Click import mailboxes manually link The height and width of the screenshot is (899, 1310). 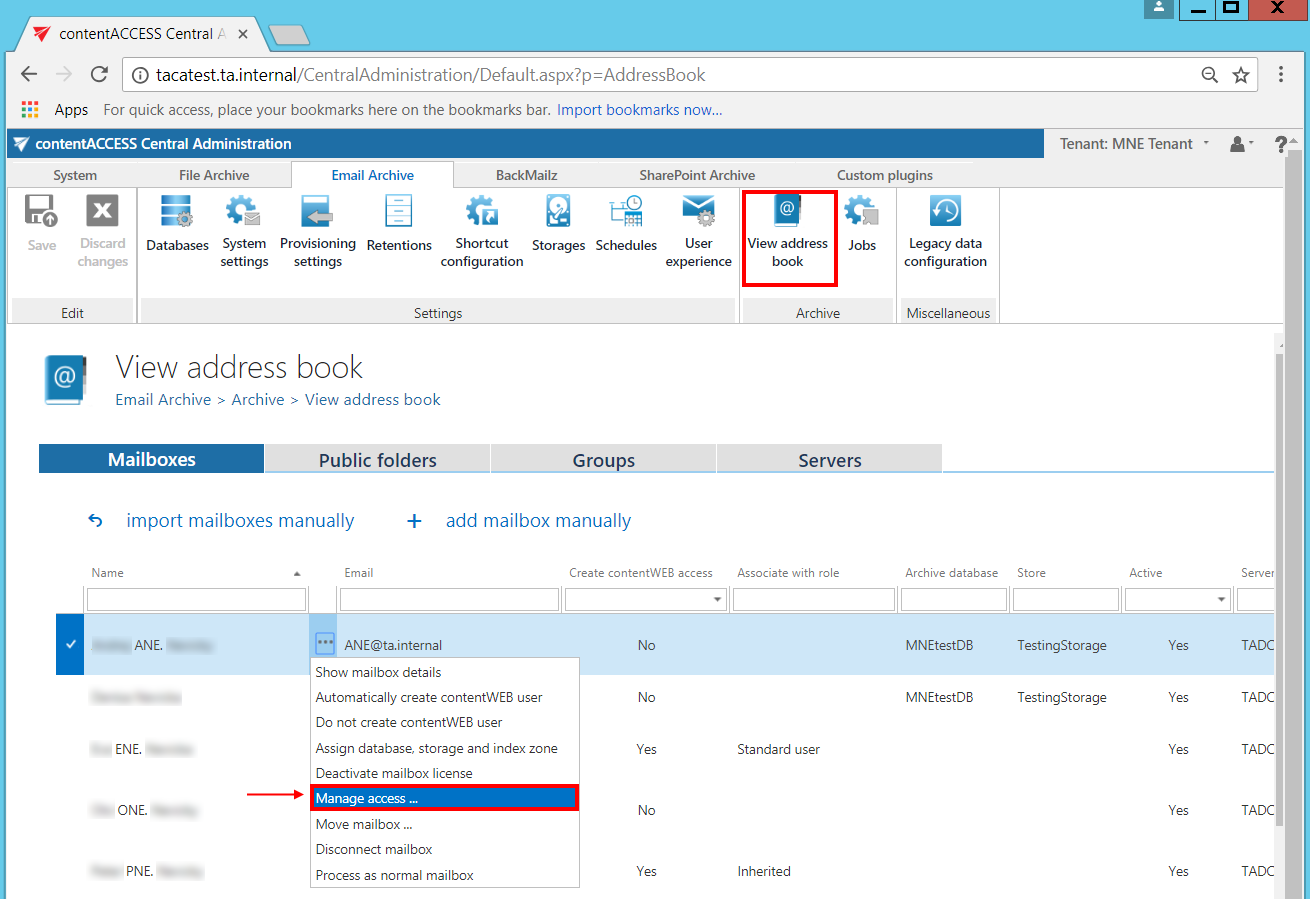tap(240, 521)
